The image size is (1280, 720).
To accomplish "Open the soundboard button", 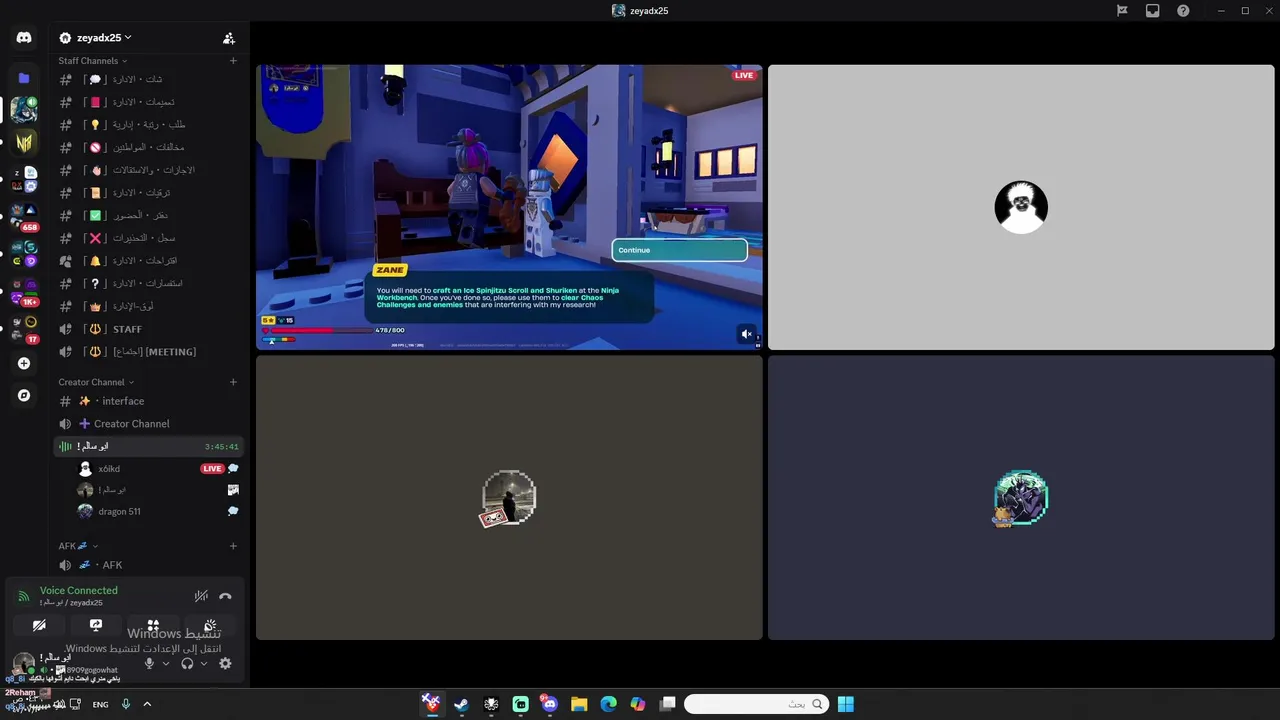I will click(210, 625).
